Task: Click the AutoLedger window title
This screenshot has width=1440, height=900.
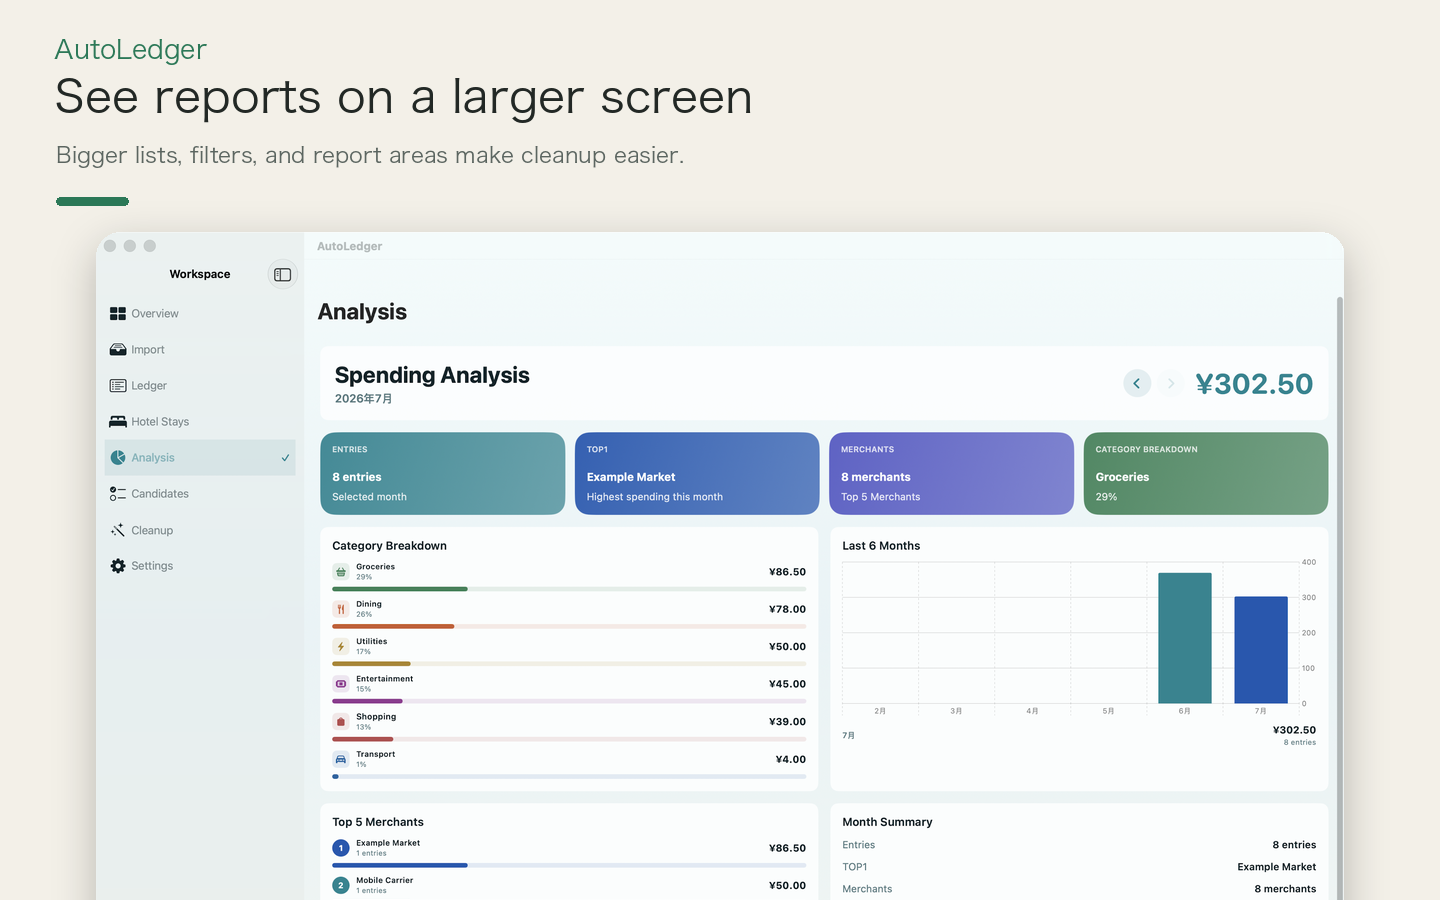Action: pos(350,246)
